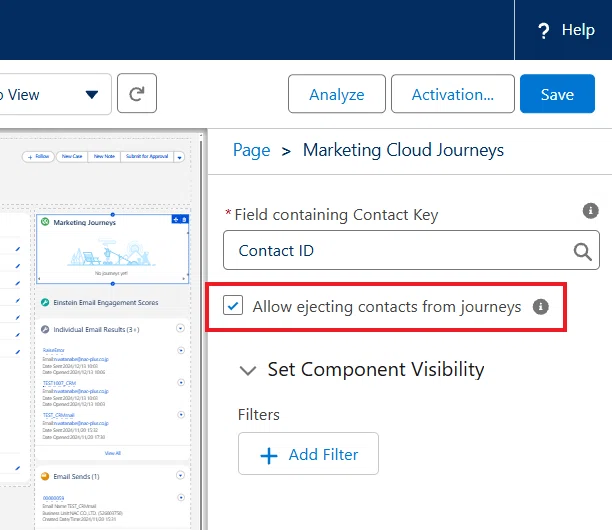Click the Marketing Cloud Journeys breadcrumb title
Screen dimensions: 612x530
pyautogui.click(x=403, y=151)
